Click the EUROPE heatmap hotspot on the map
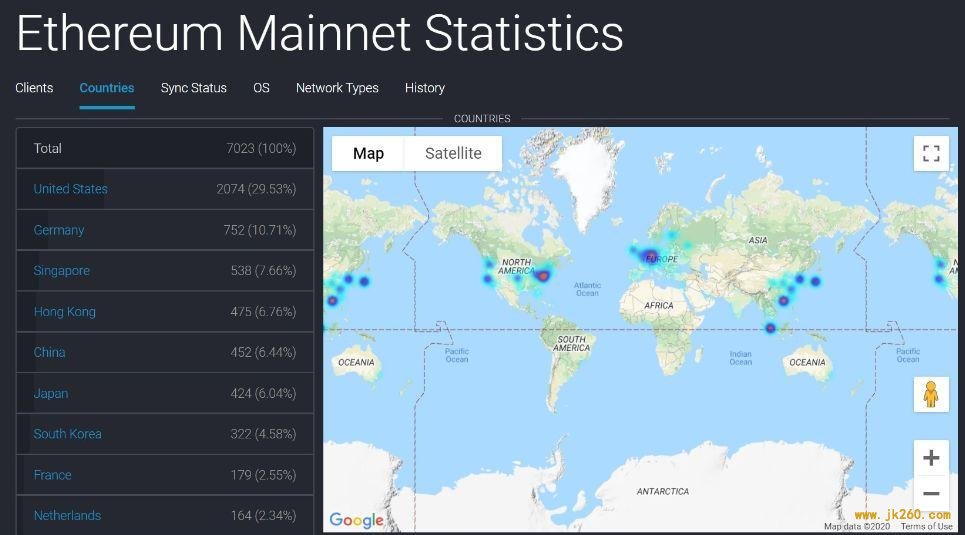This screenshot has height=535, width=965. [x=649, y=255]
